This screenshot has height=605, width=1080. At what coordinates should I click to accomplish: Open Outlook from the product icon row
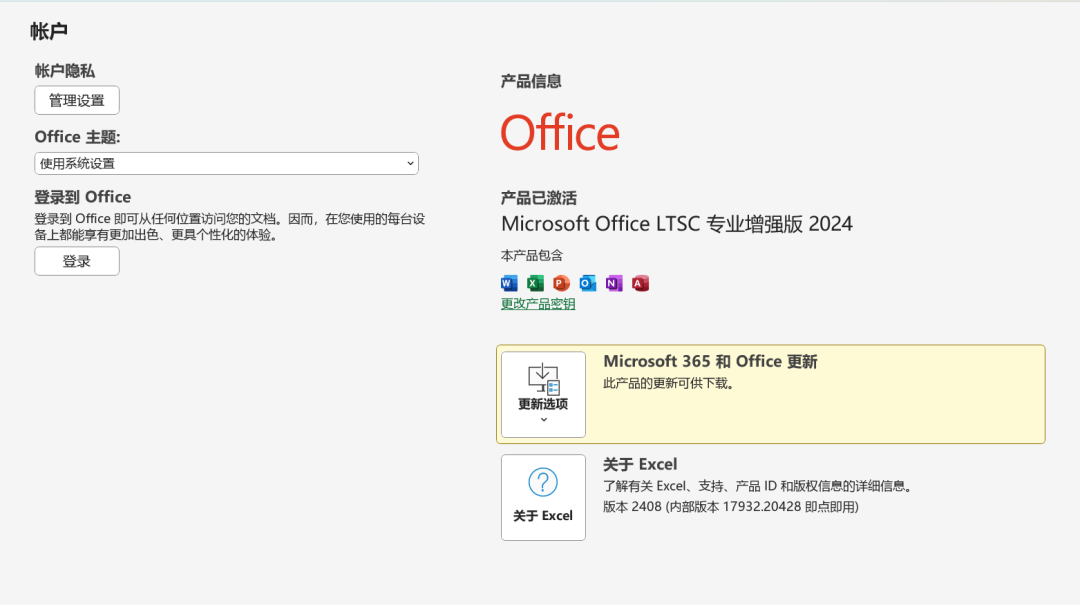(x=587, y=283)
